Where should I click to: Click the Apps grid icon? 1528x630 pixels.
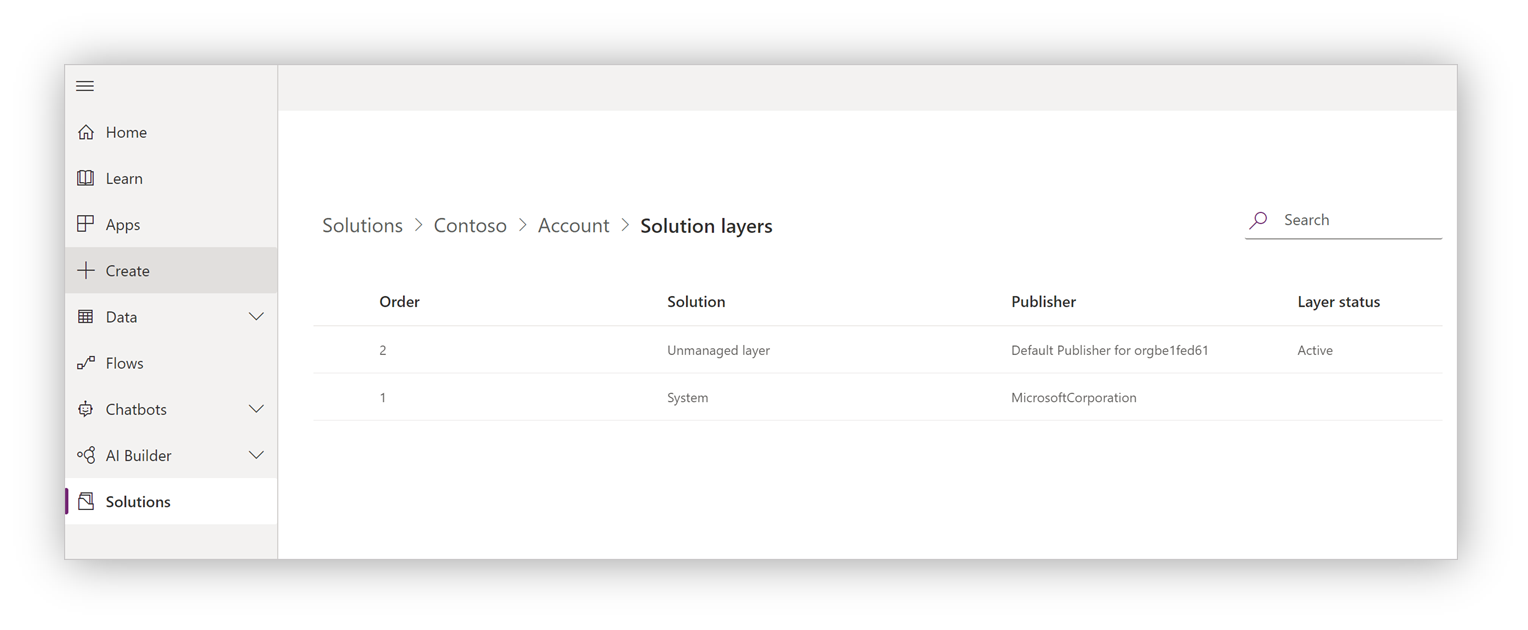86,224
